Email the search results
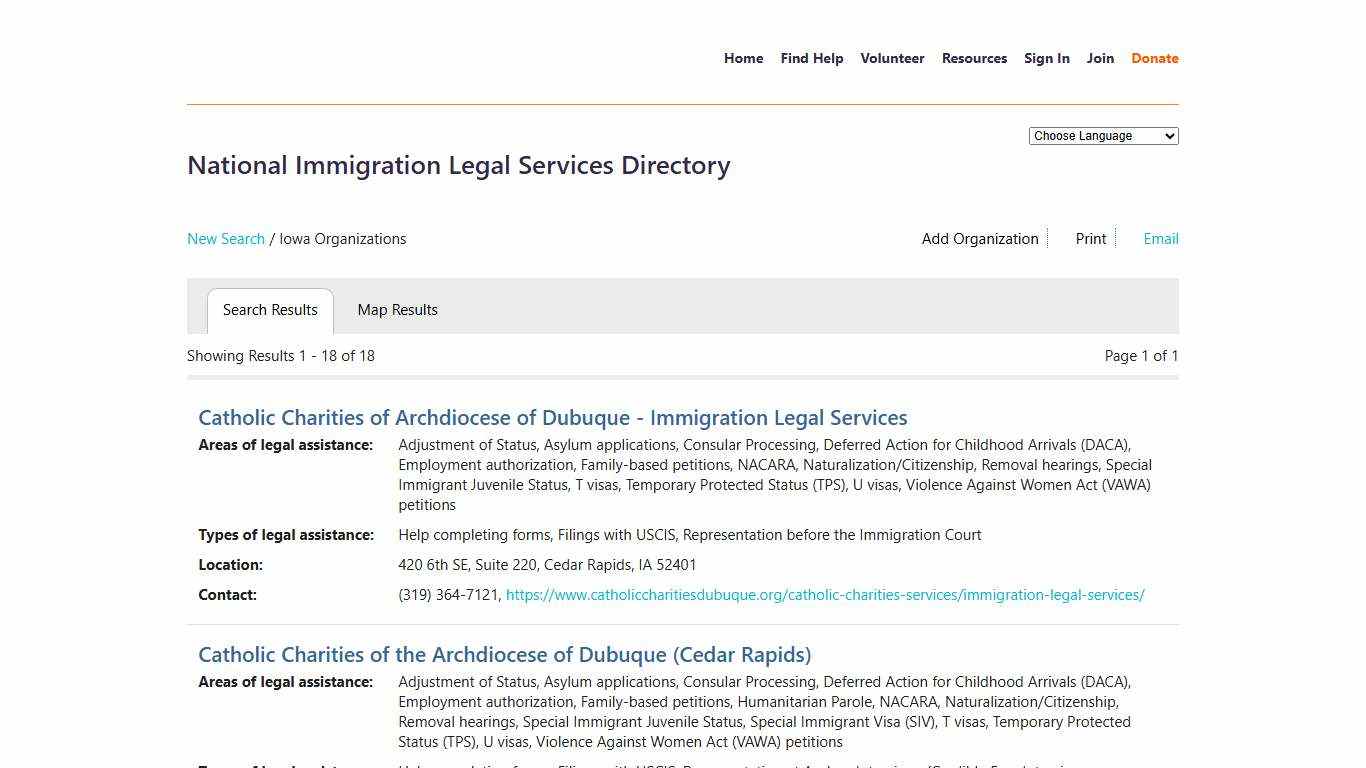The width and height of the screenshot is (1366, 768). 1160,239
